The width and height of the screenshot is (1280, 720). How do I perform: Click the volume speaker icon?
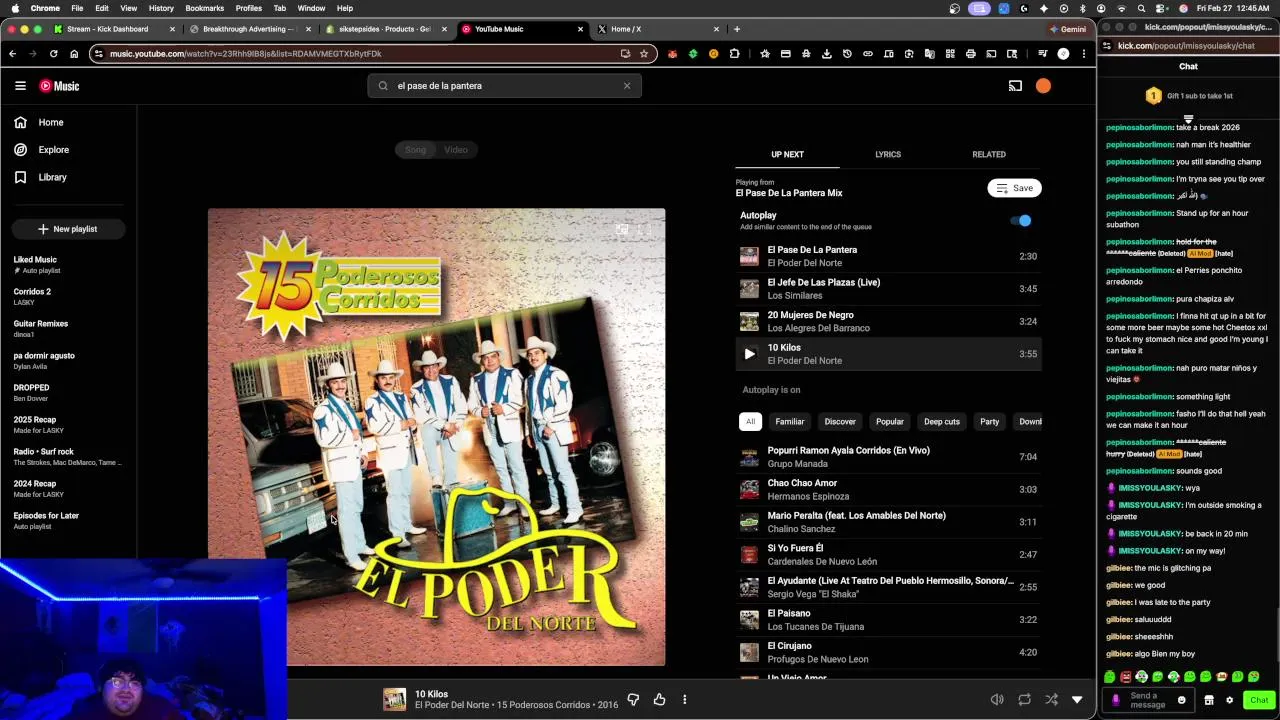tap(997, 699)
